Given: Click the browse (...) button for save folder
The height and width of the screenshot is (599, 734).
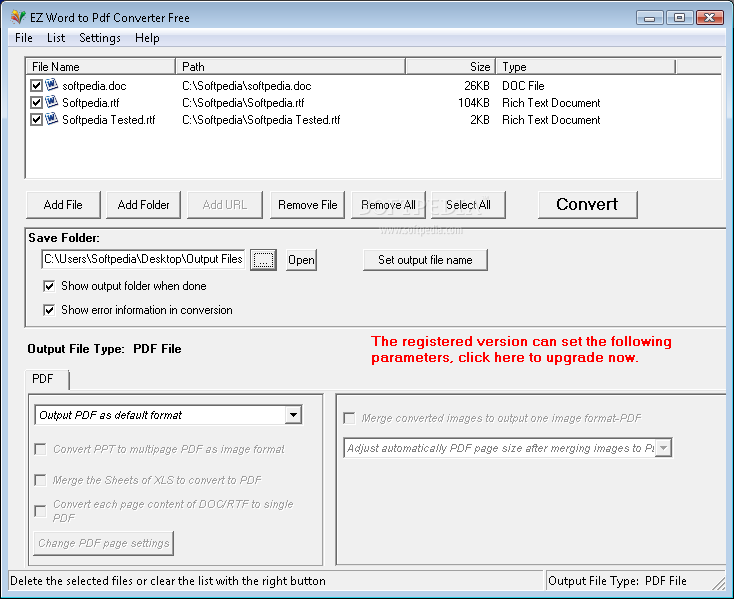Looking at the screenshot, I should coord(263,260).
